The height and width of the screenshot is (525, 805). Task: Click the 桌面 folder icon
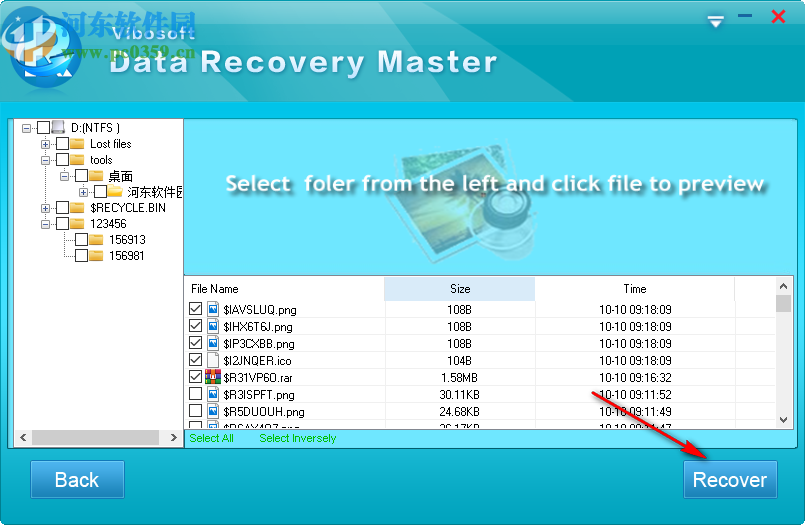tap(96, 176)
